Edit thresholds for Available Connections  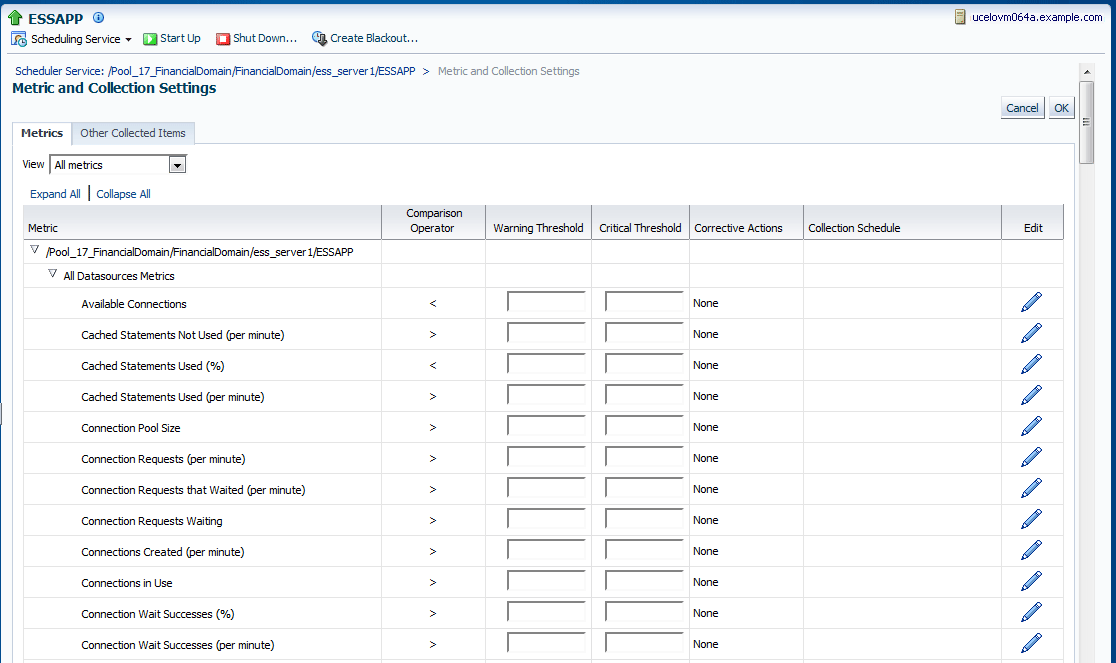click(x=1031, y=301)
